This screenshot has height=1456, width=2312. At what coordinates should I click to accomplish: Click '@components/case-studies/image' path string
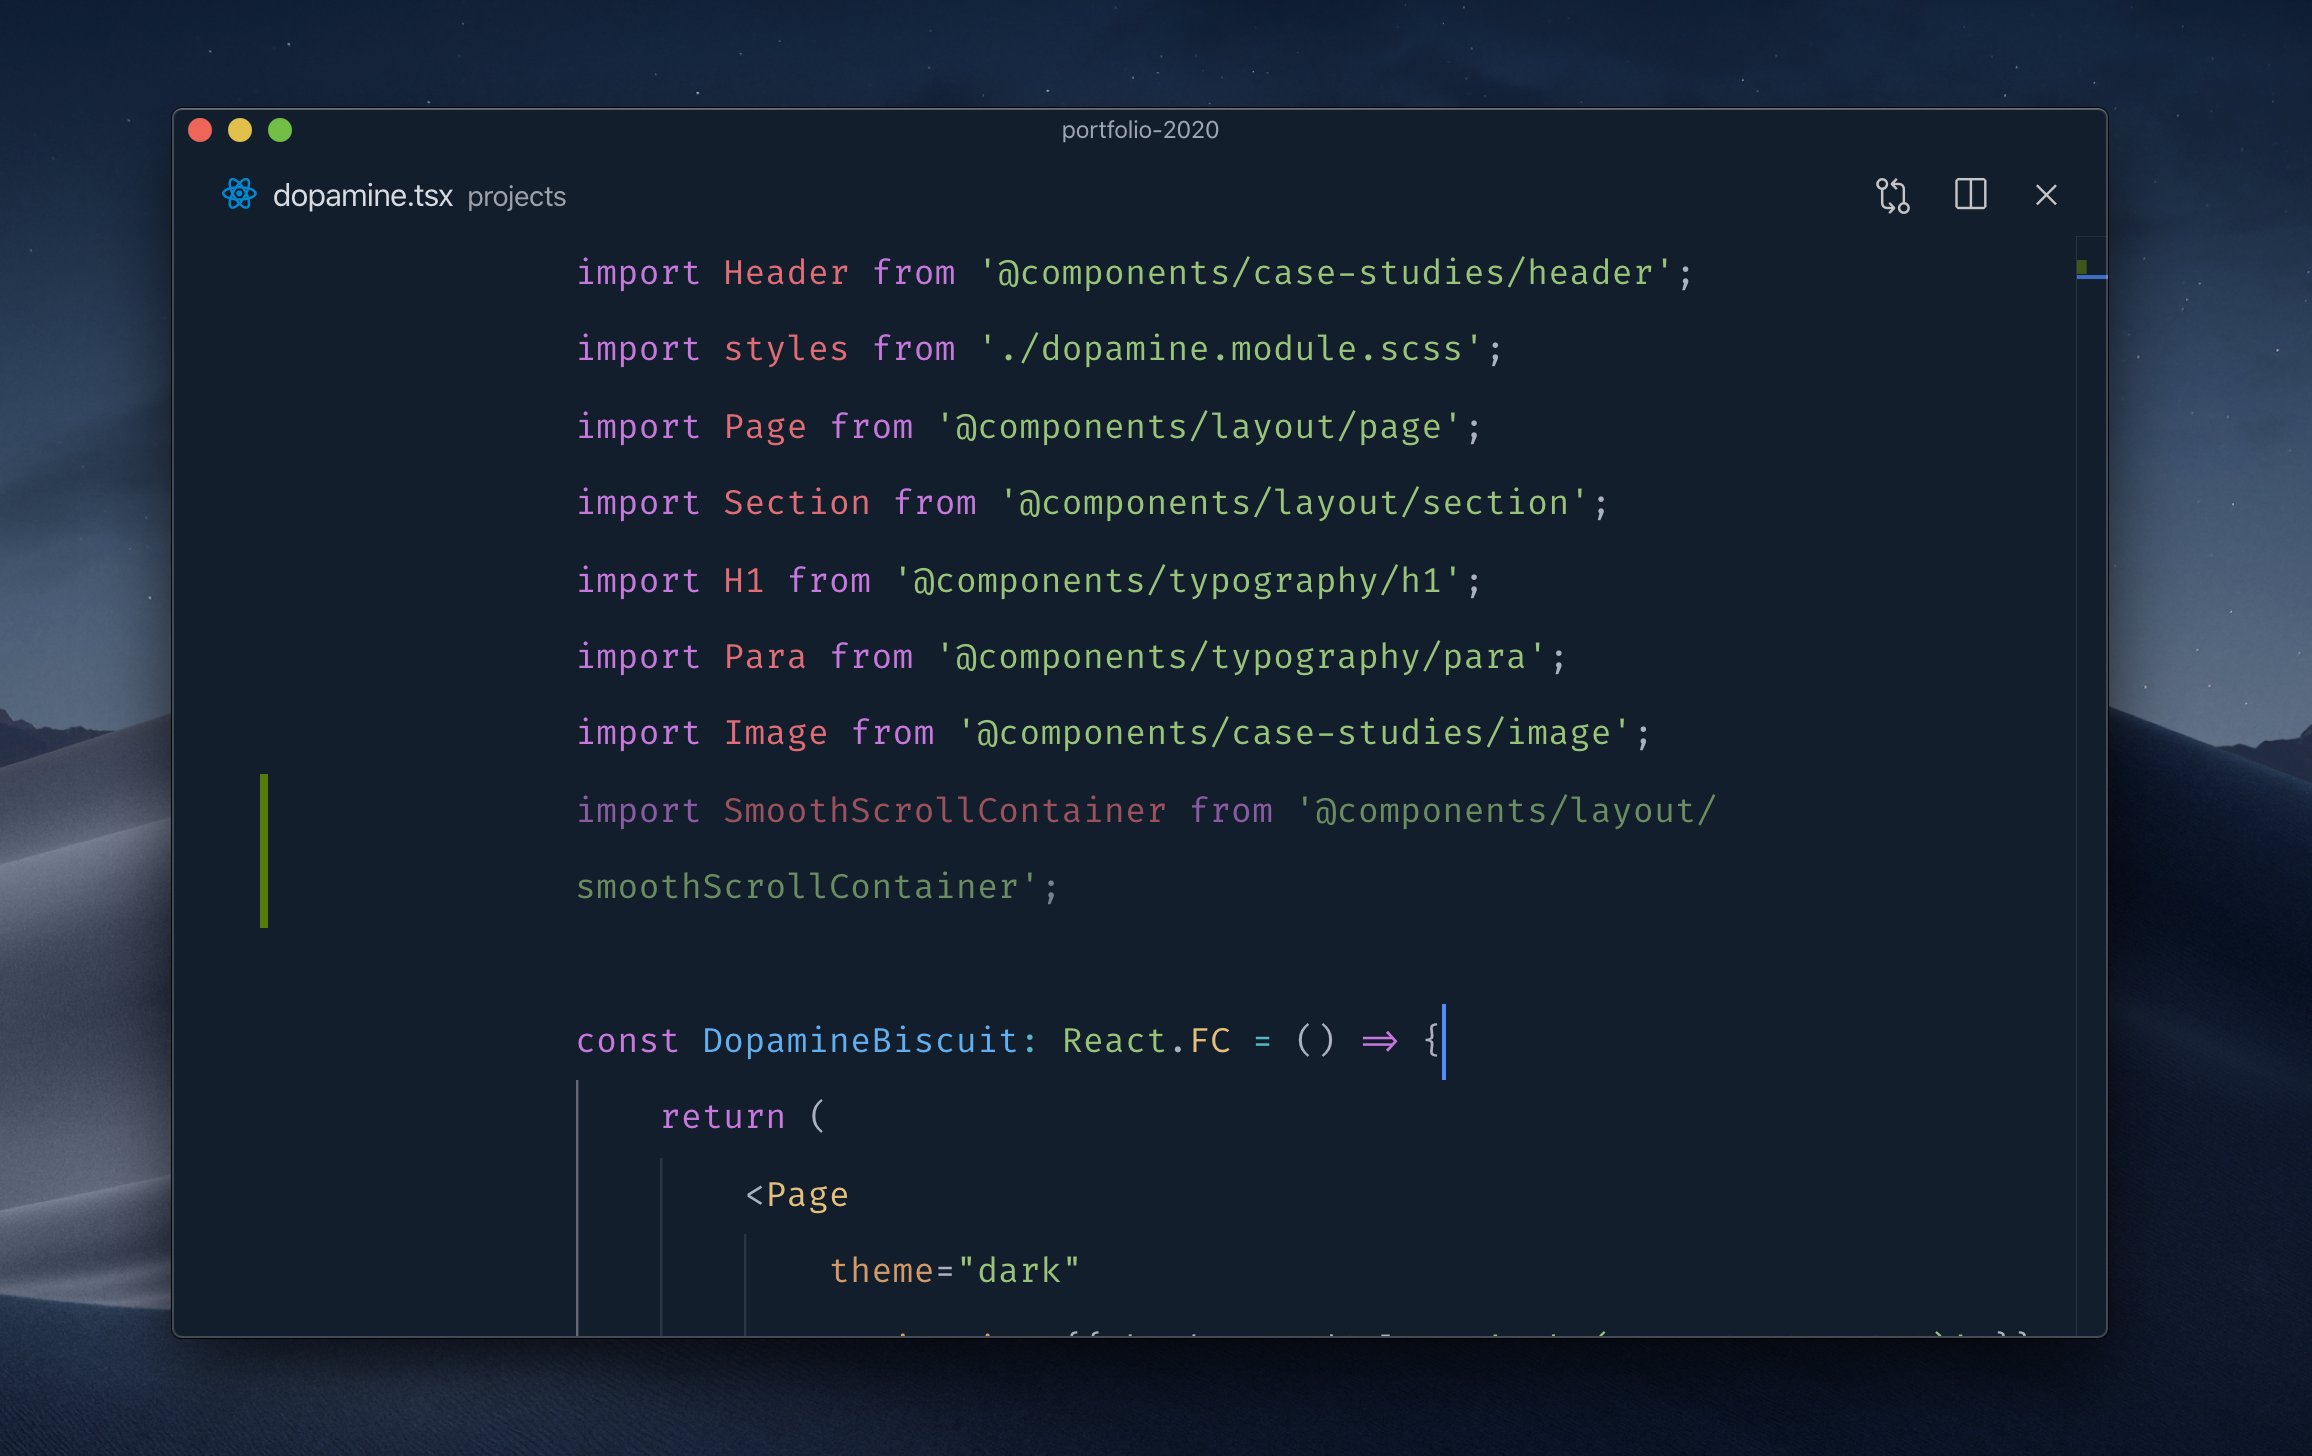1293,733
